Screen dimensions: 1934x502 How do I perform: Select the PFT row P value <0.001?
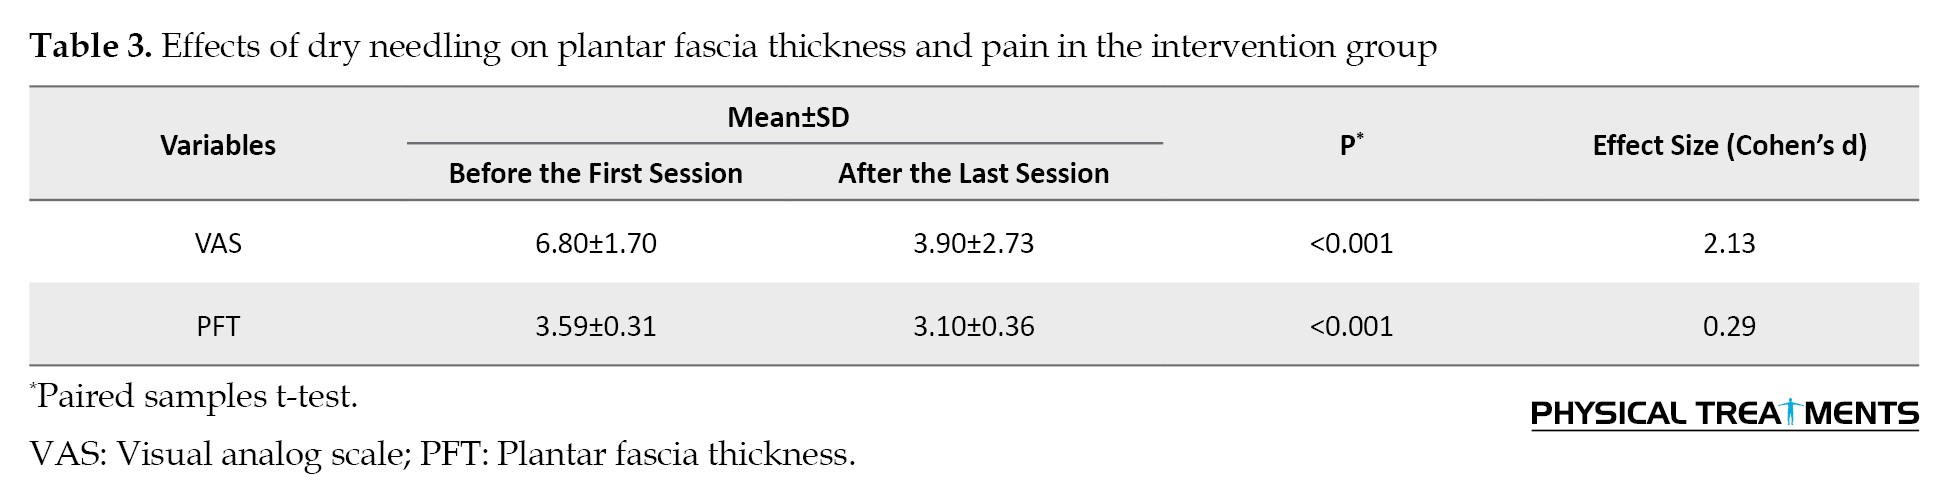(x=1351, y=326)
